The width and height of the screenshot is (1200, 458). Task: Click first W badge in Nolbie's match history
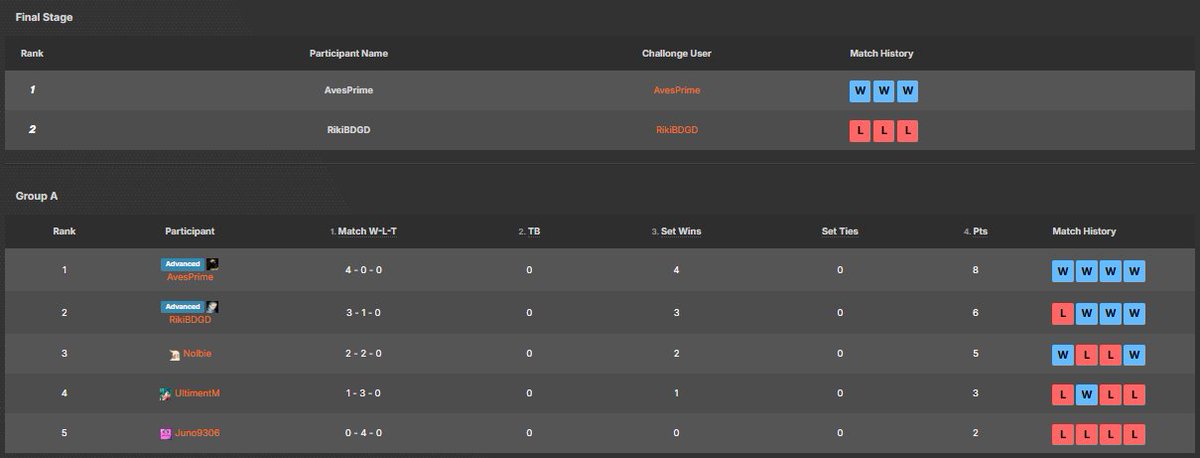click(1063, 354)
